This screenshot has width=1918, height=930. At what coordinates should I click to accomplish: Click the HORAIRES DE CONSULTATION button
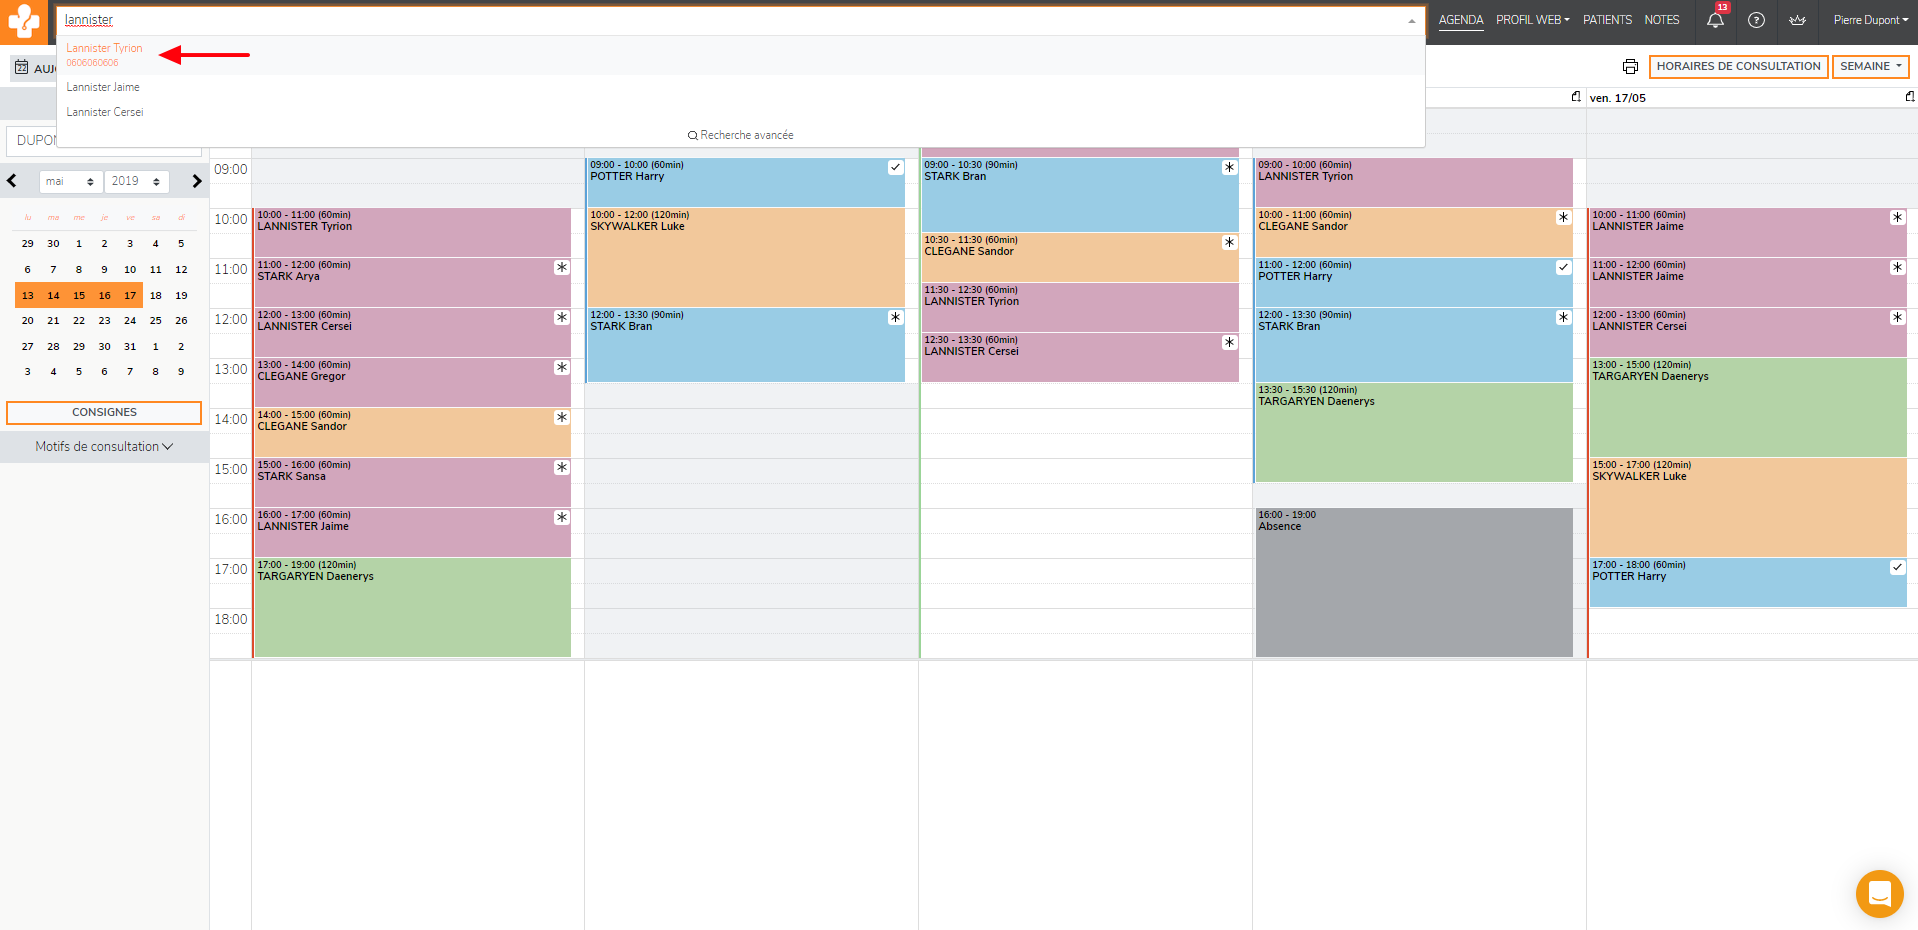tap(1738, 67)
